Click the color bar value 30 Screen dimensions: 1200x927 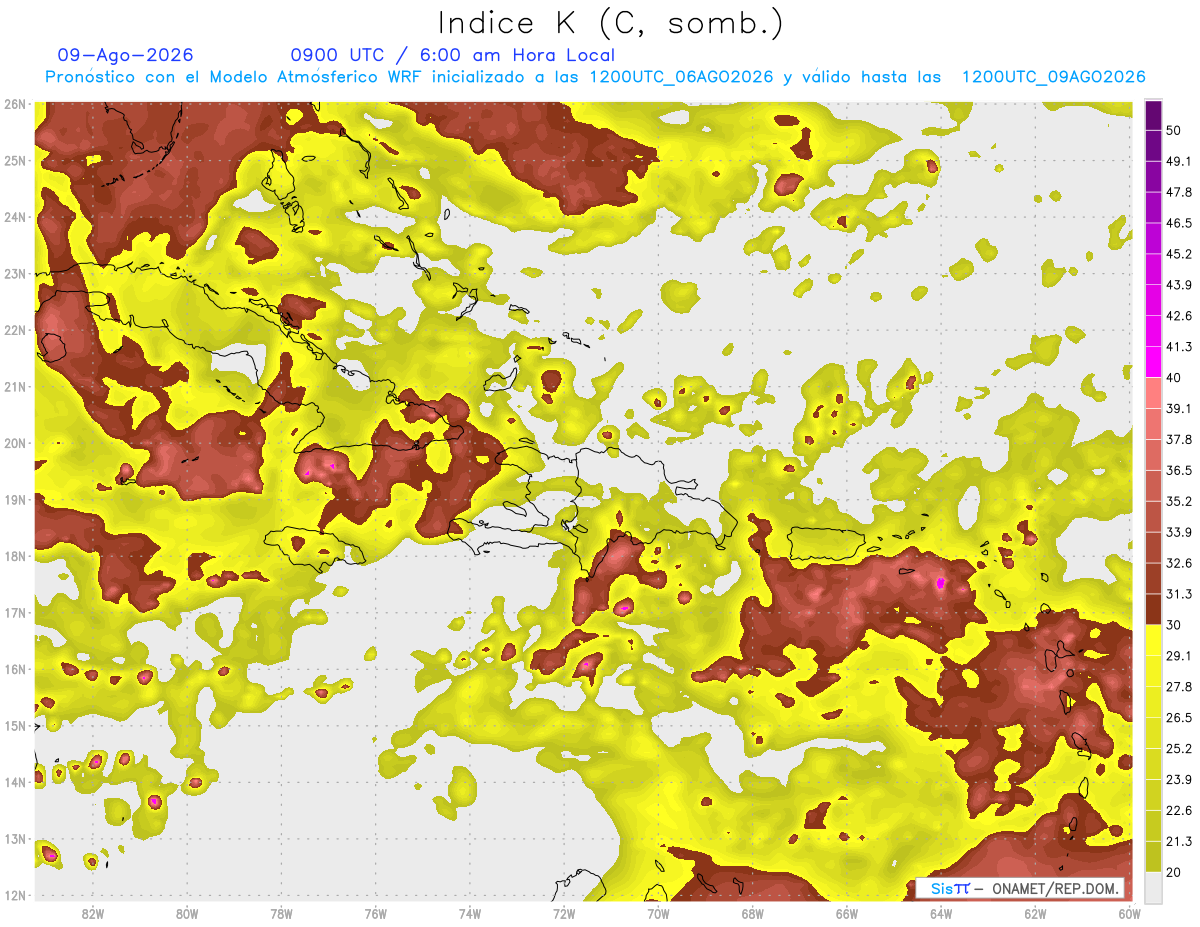click(x=1175, y=625)
